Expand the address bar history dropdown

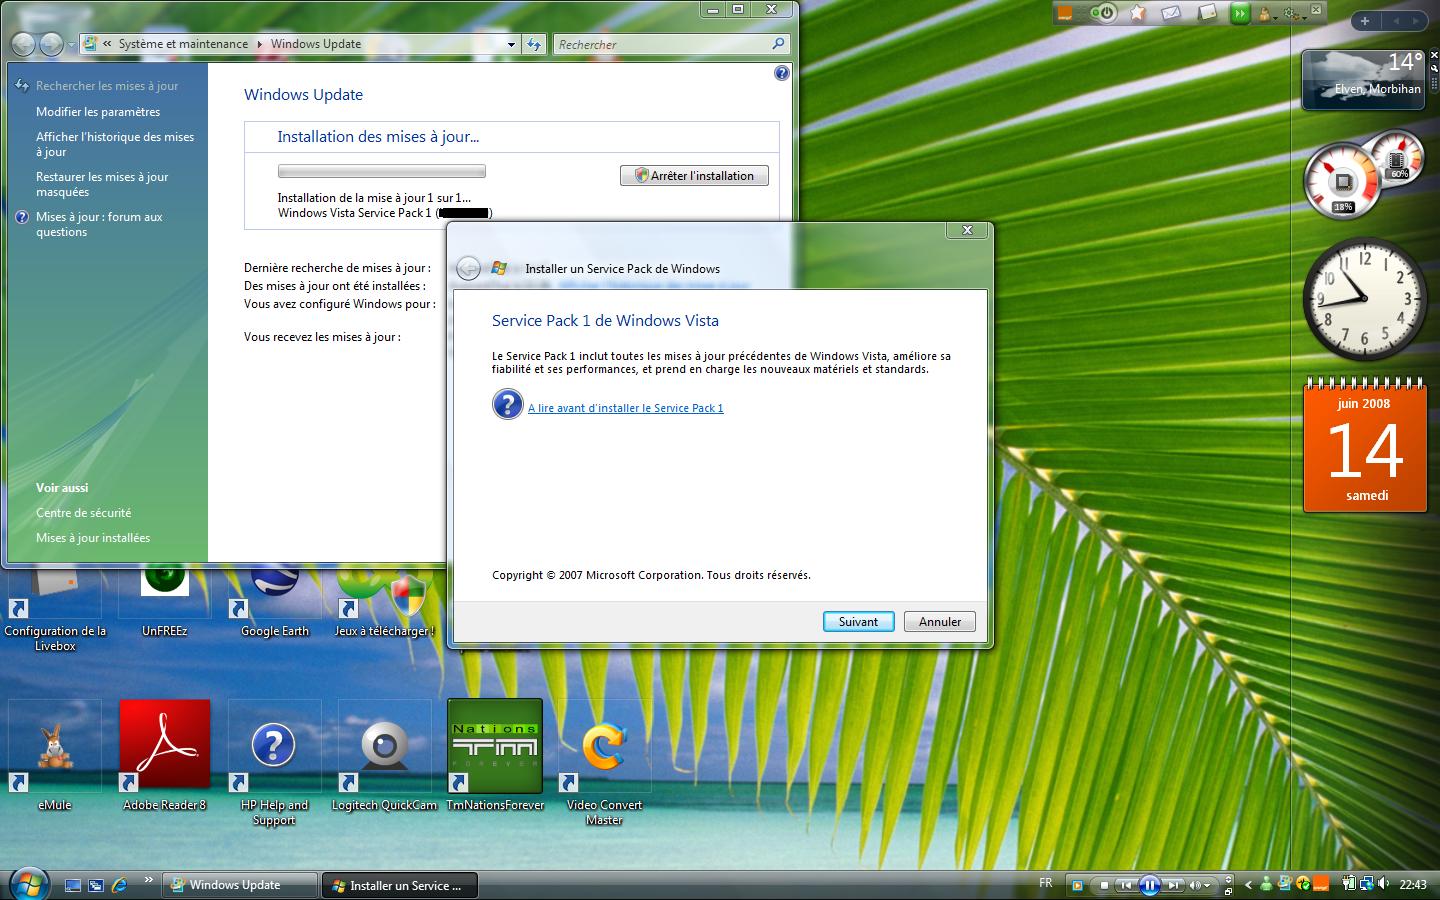click(511, 44)
